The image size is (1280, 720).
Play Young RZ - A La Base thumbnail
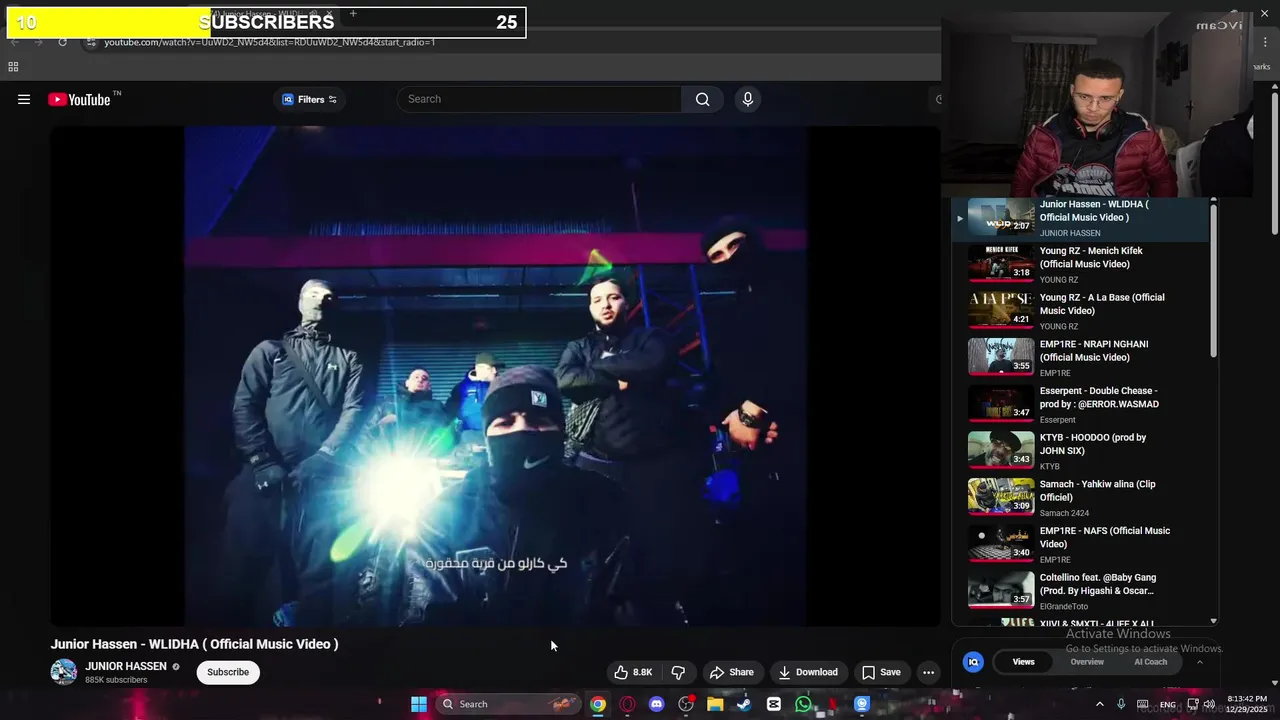coord(1001,310)
